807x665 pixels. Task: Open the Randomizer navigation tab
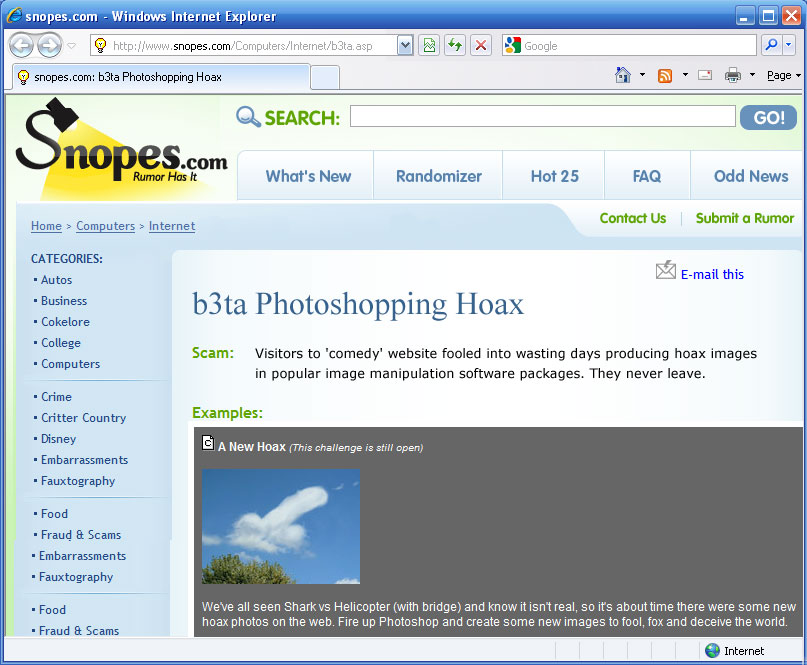[438, 176]
